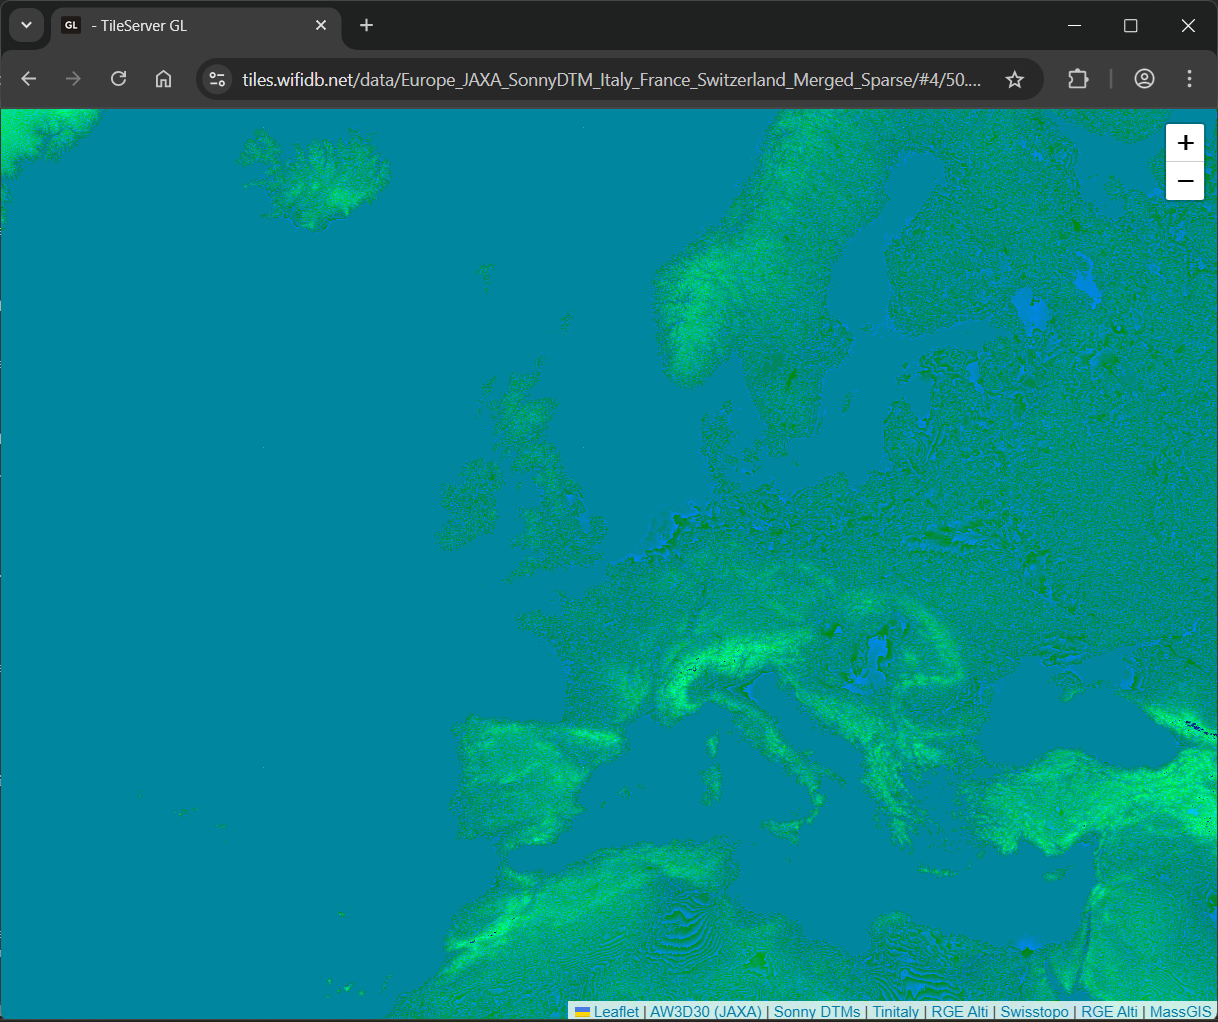Reload the current page
This screenshot has width=1218, height=1022.
point(118,79)
